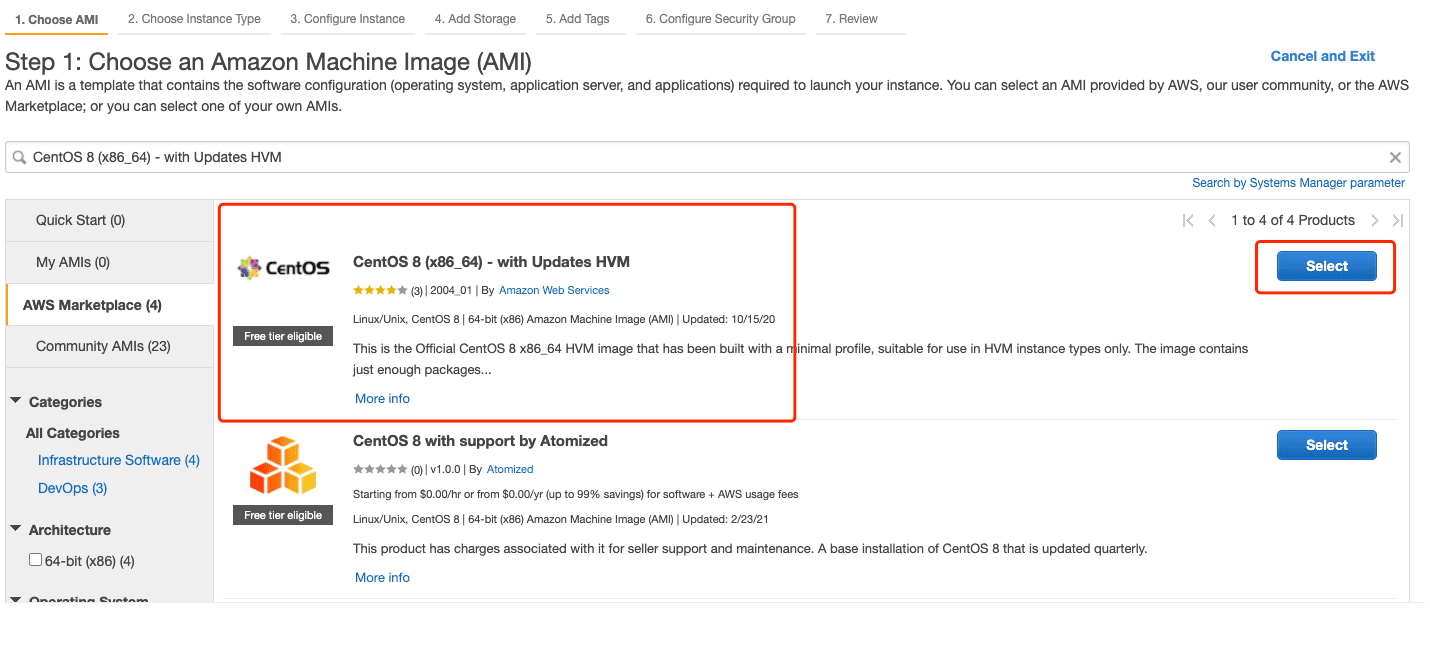Go to previous page of products
Image resolution: width=1430 pixels, height=664 pixels.
point(1212,221)
